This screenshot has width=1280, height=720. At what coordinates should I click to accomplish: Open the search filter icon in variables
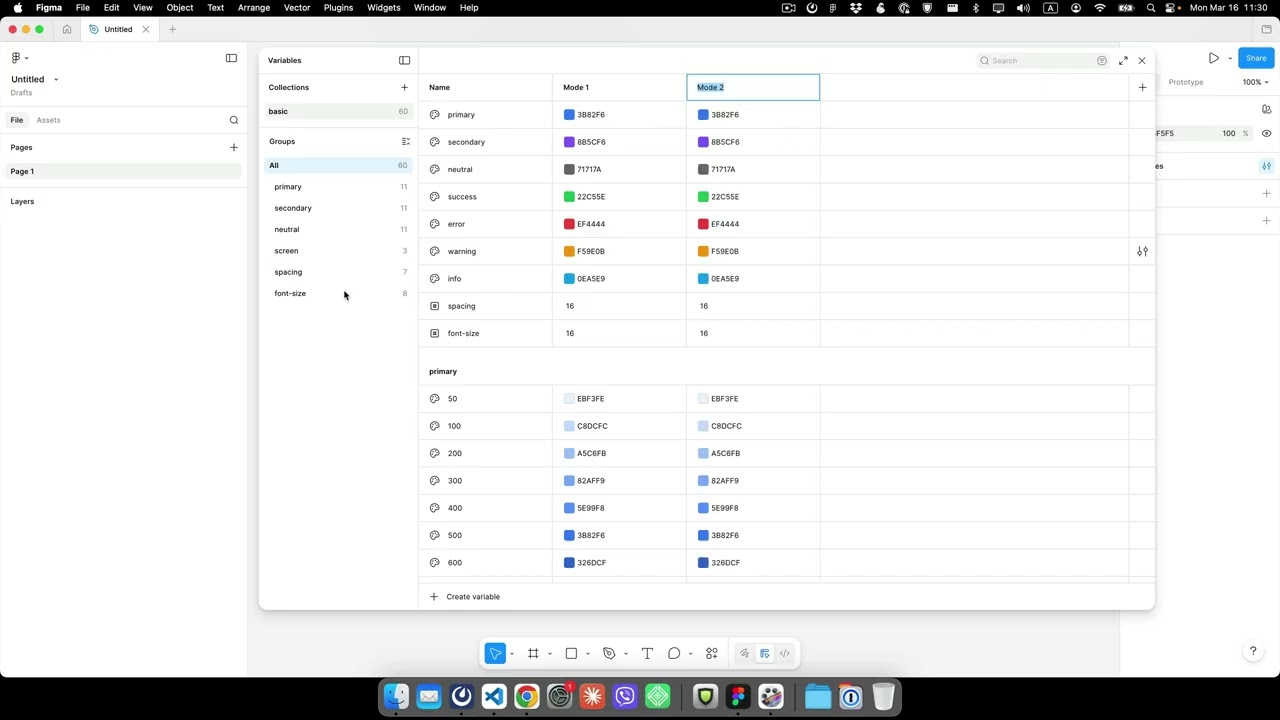pyautogui.click(x=1102, y=61)
